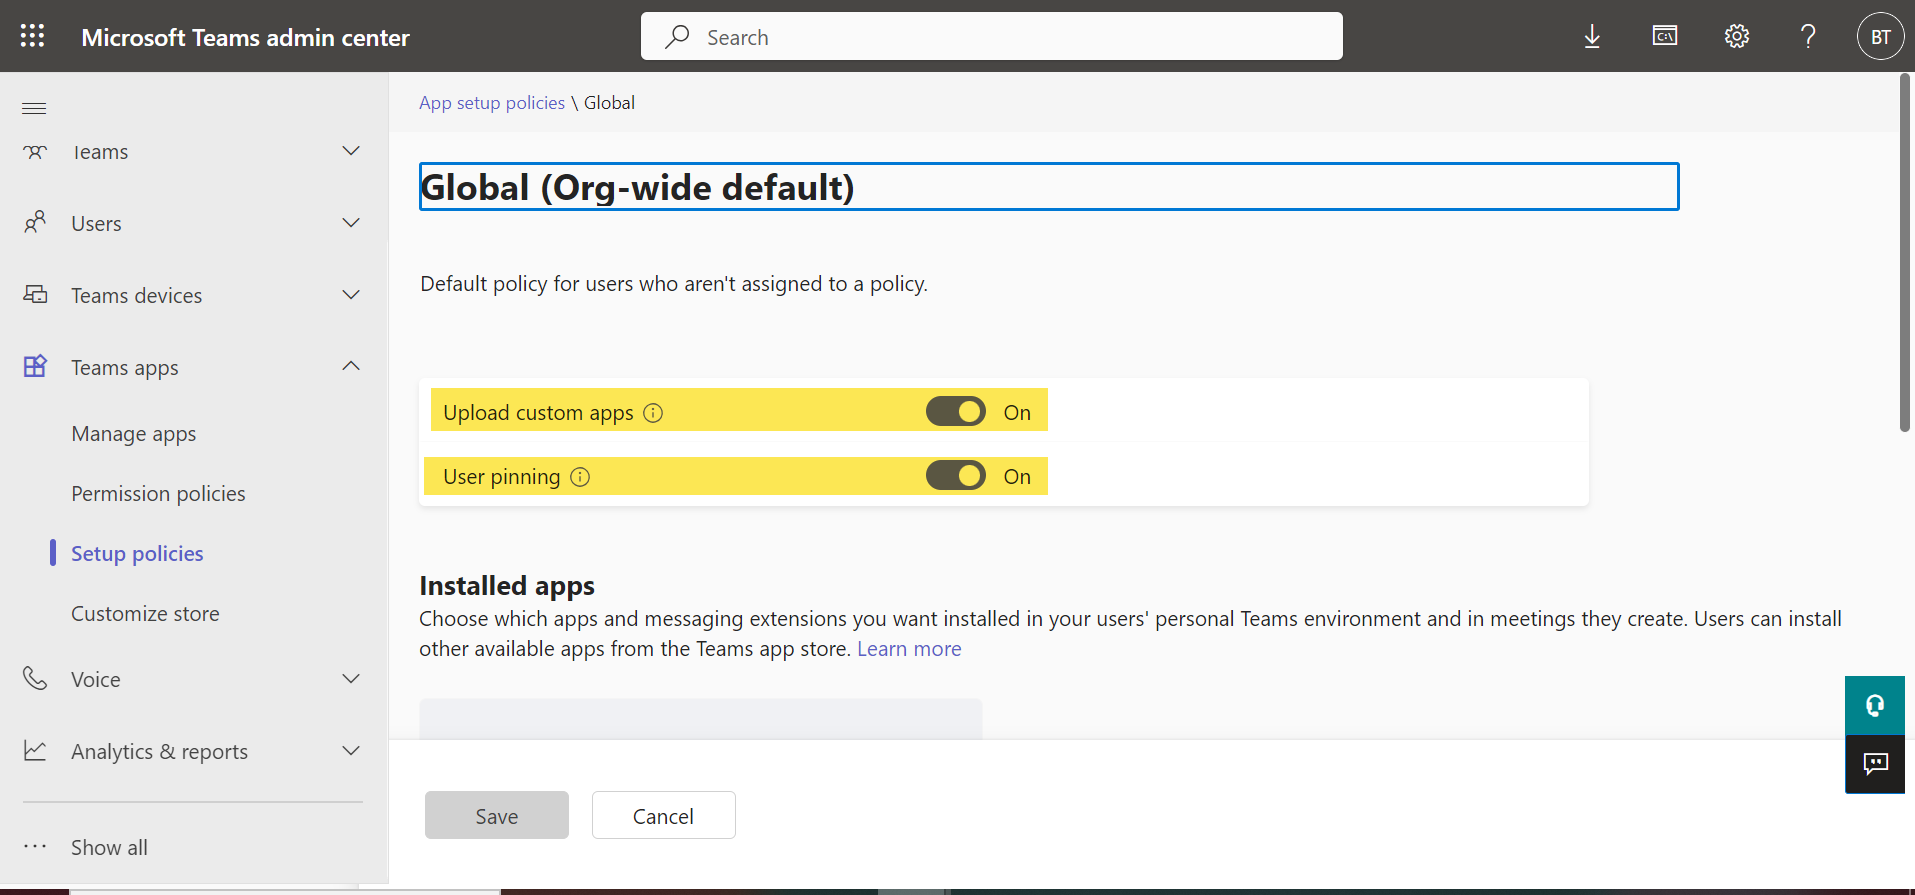Open Manage apps page
Screen dimensions: 1915x895
click(x=134, y=434)
